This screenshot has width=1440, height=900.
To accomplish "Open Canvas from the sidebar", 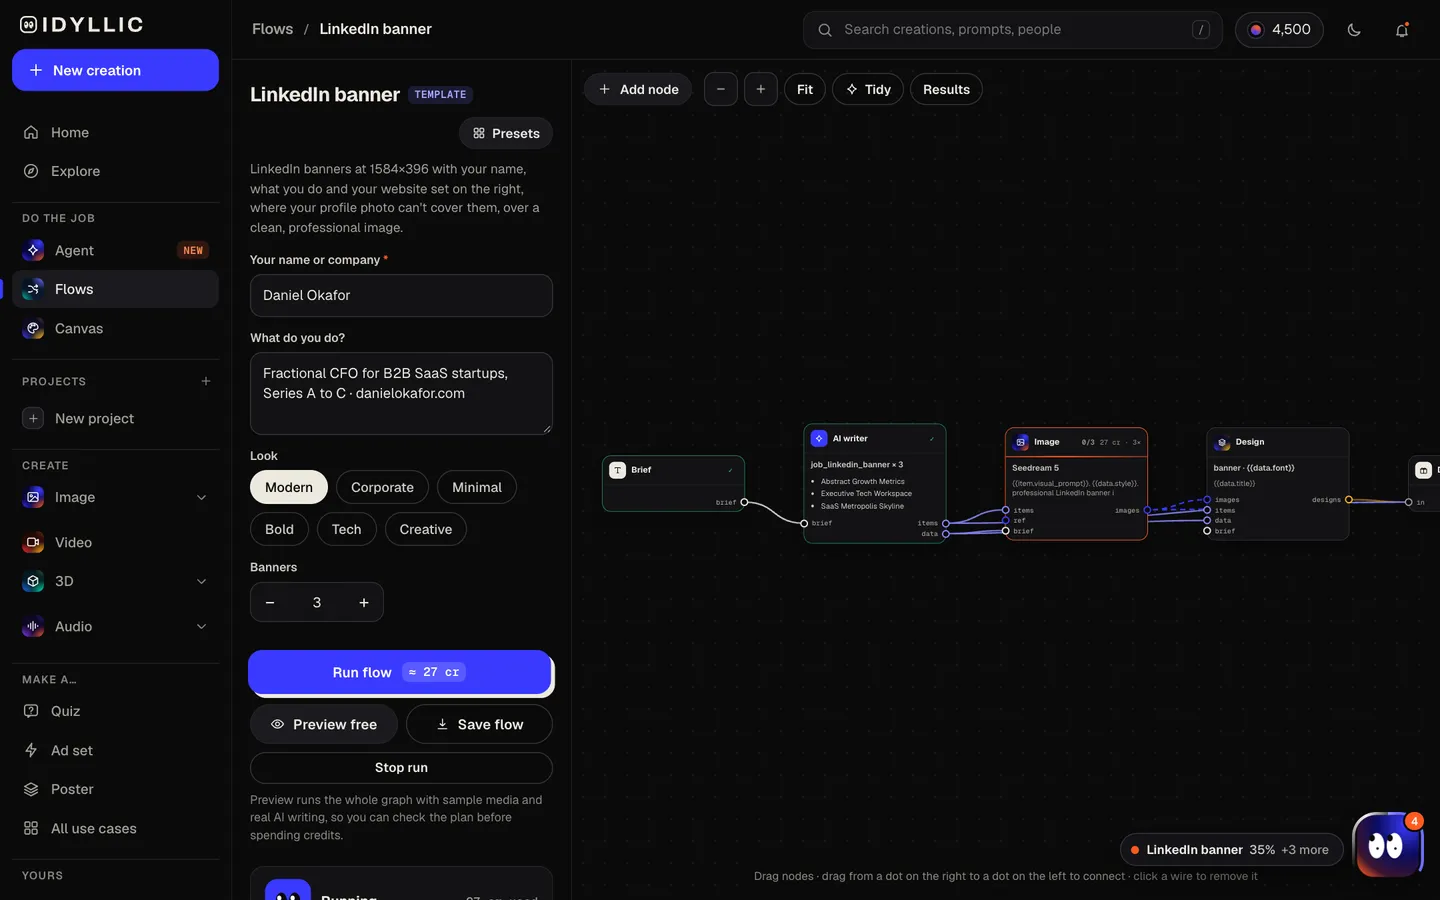I will [x=115, y=328].
